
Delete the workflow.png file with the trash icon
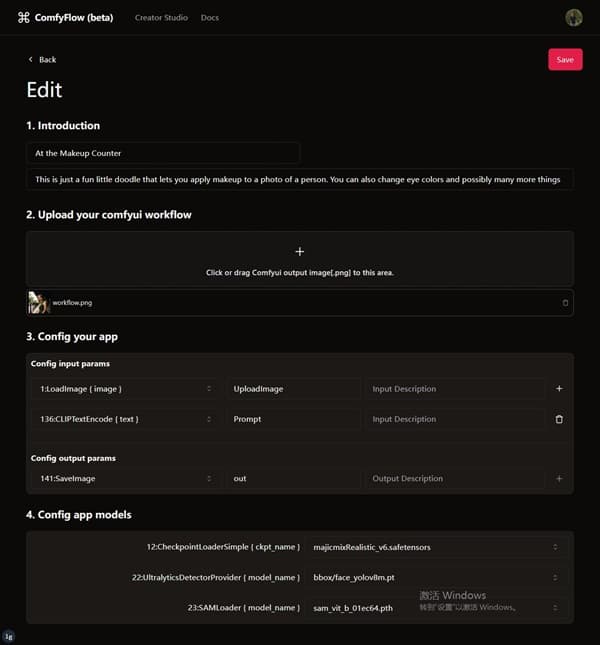[x=565, y=303]
